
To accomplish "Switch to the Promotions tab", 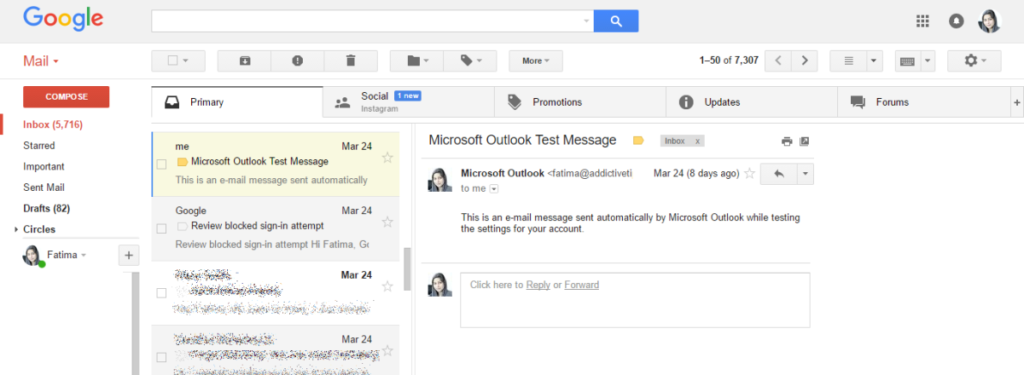I will (x=580, y=102).
